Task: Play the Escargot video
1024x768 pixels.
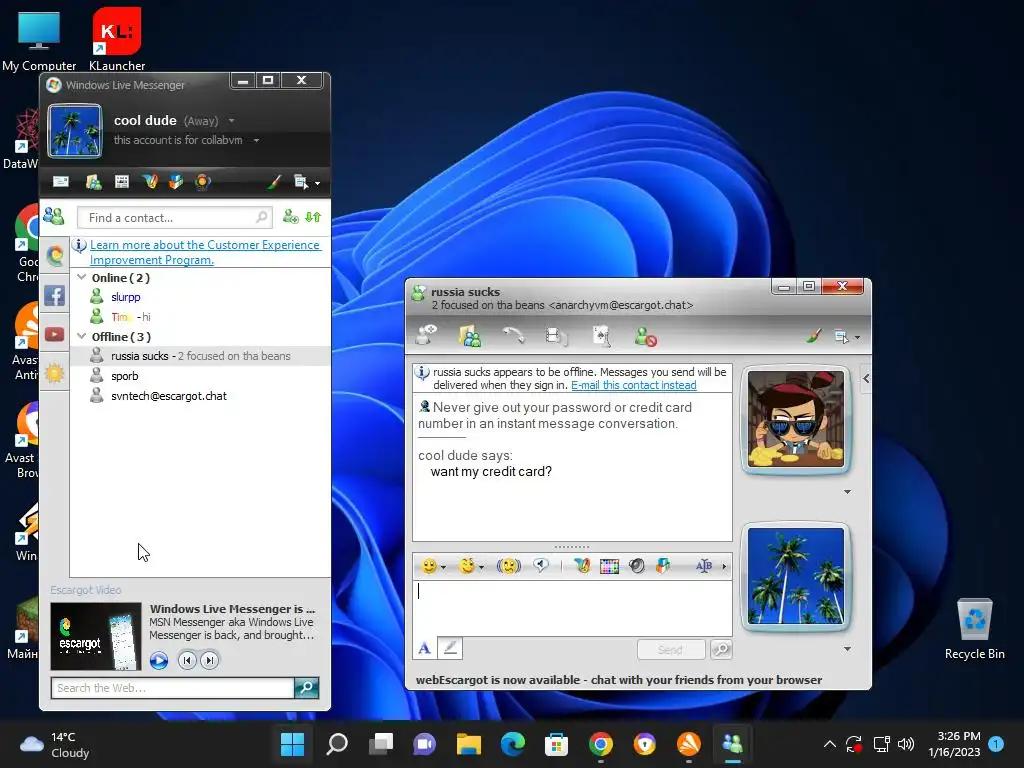Action: point(159,660)
